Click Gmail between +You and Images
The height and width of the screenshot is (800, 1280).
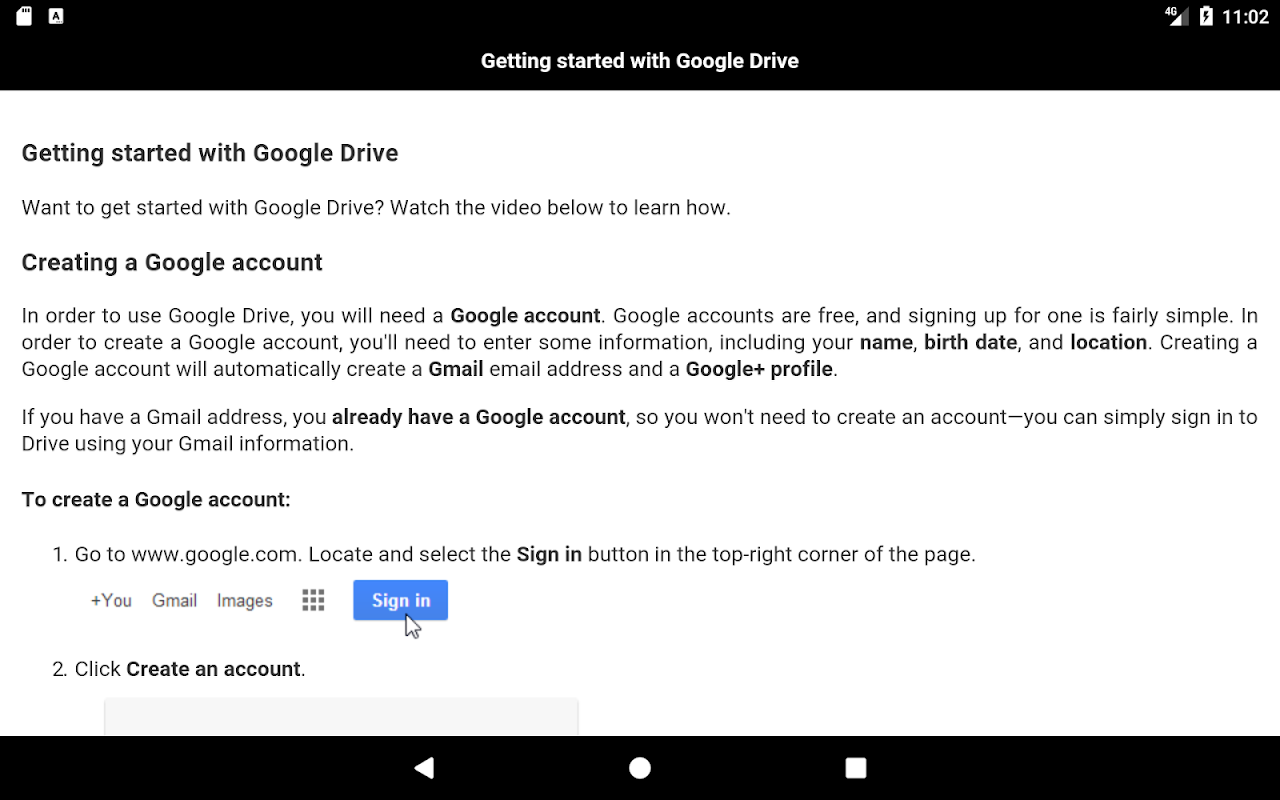174,600
